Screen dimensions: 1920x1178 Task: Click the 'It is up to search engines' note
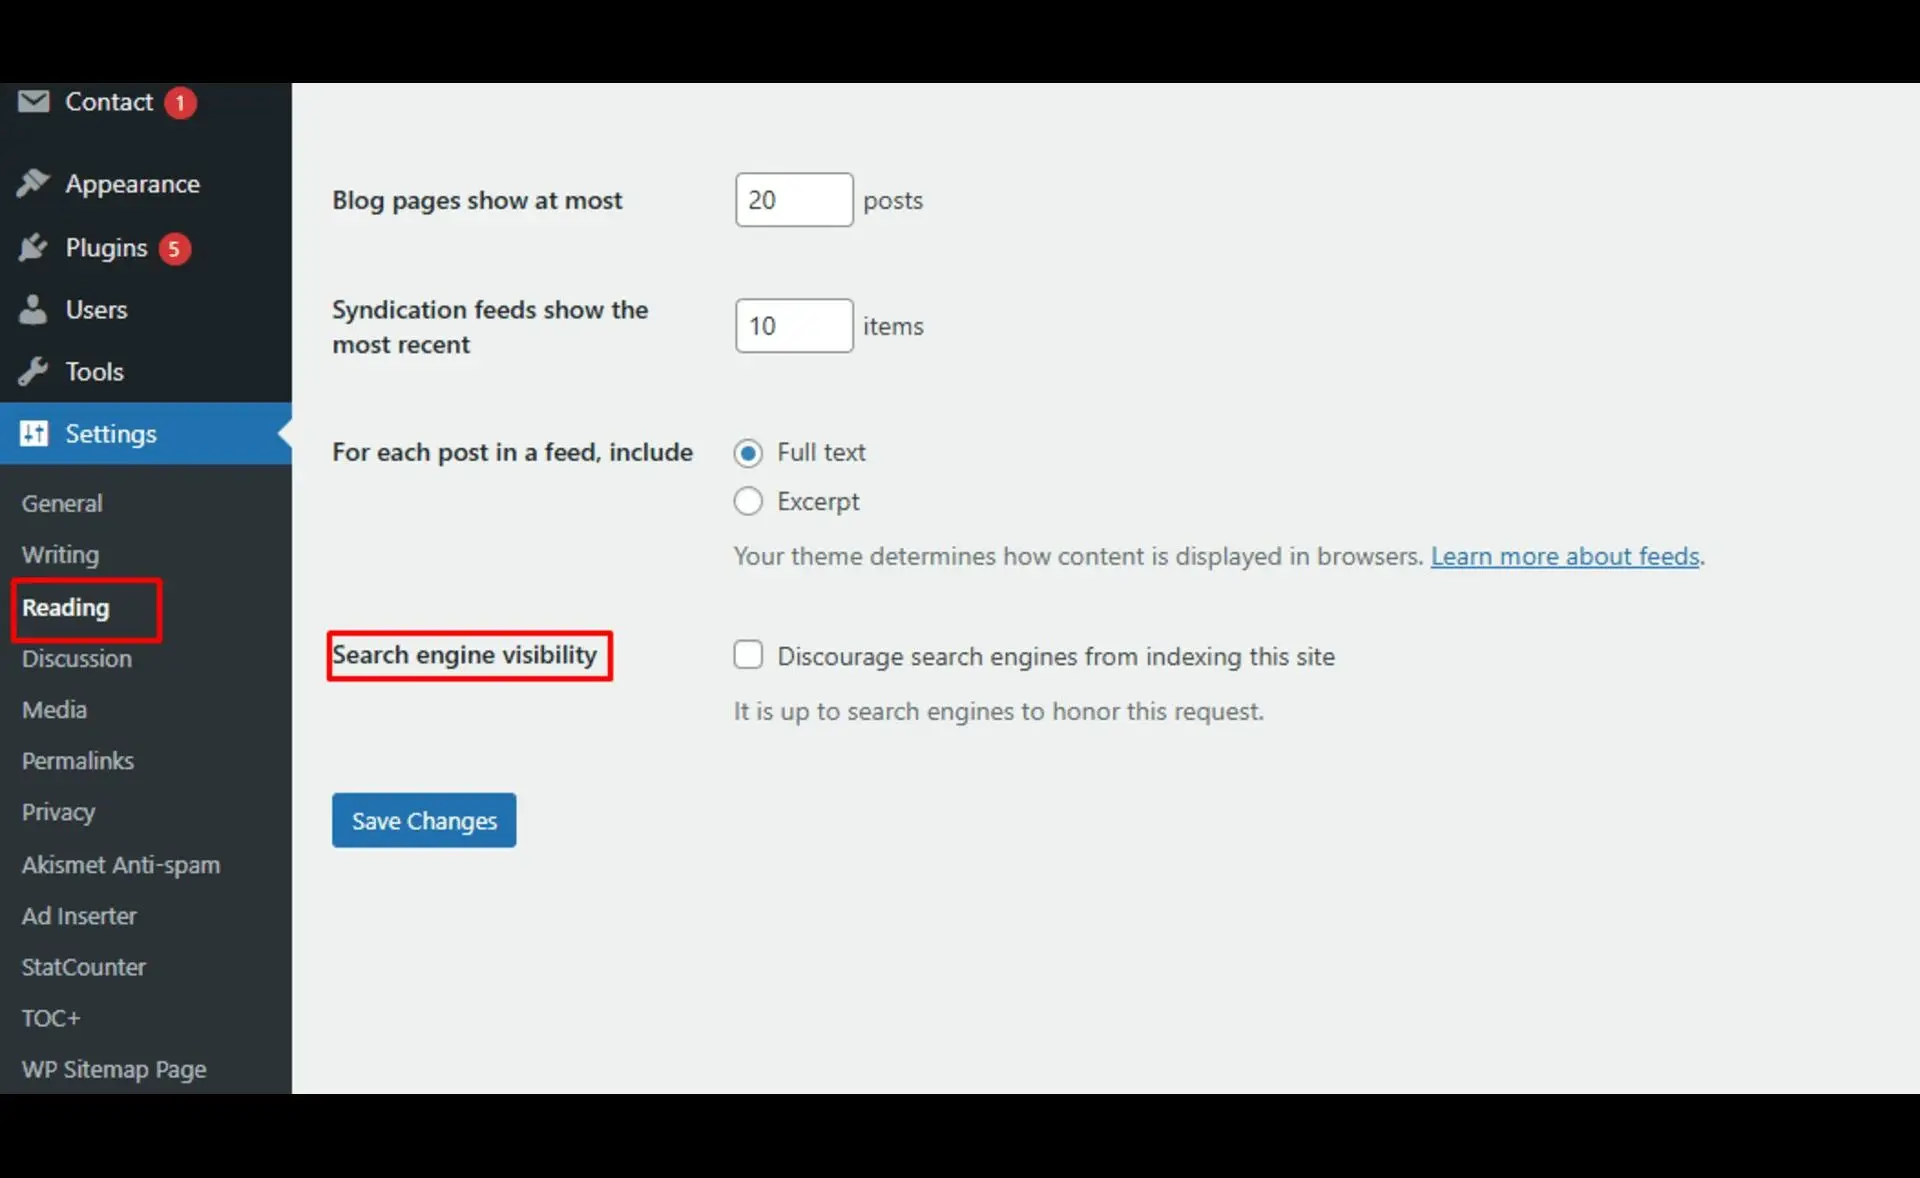point(998,711)
